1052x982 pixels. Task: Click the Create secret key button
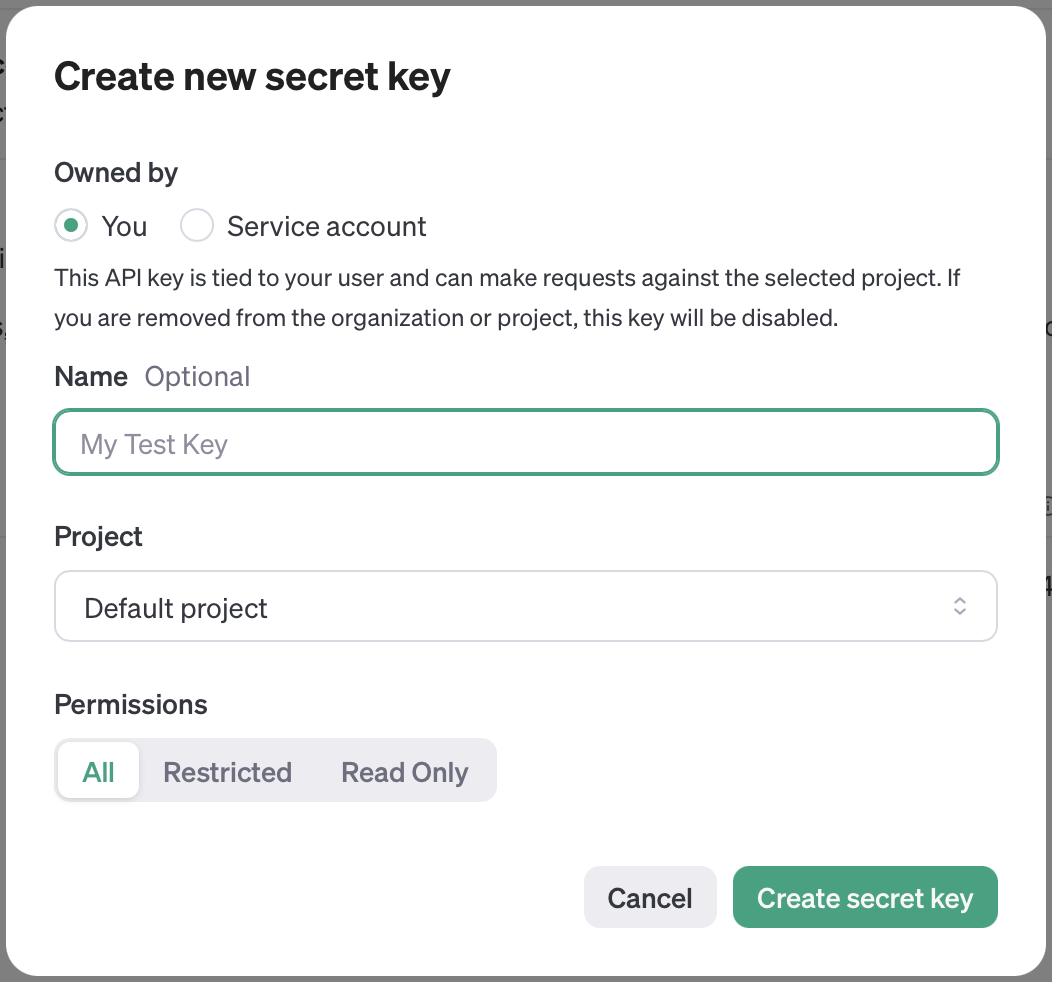865,897
